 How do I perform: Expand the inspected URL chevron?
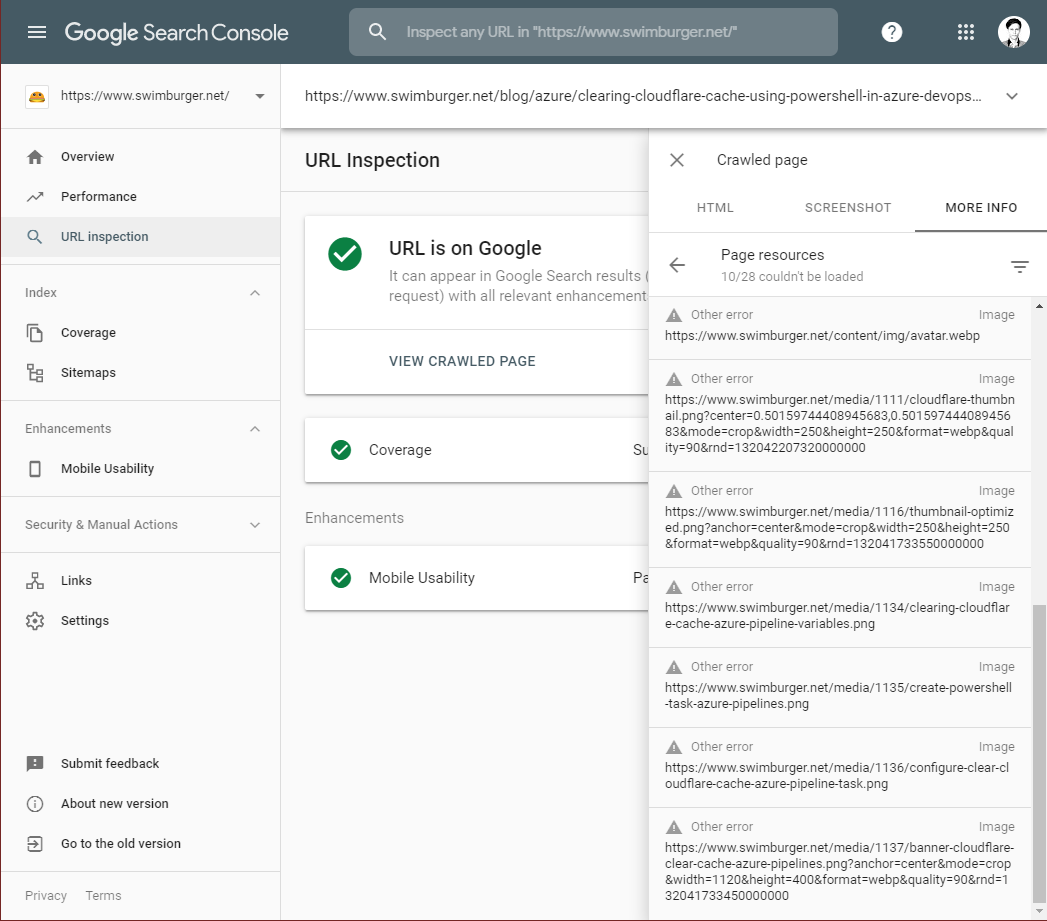[1012, 96]
